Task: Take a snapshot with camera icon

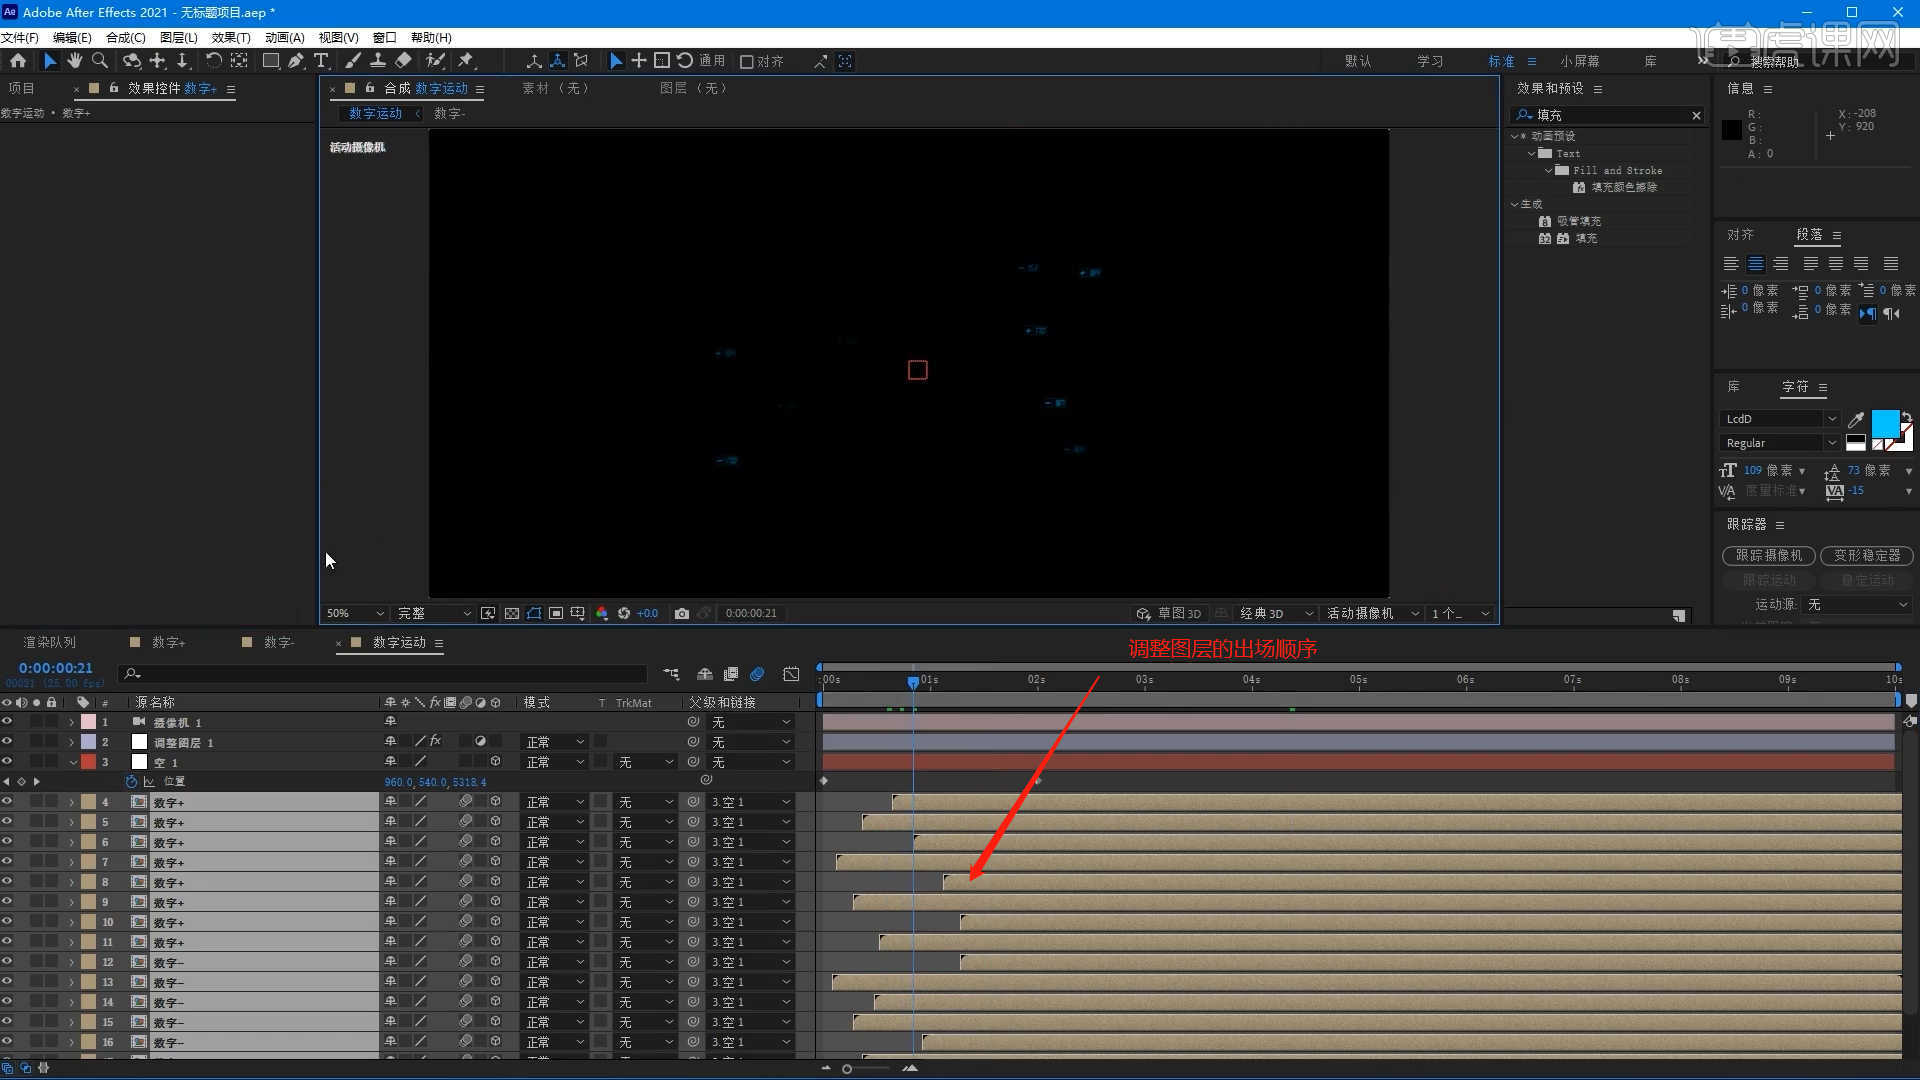Action: point(682,613)
